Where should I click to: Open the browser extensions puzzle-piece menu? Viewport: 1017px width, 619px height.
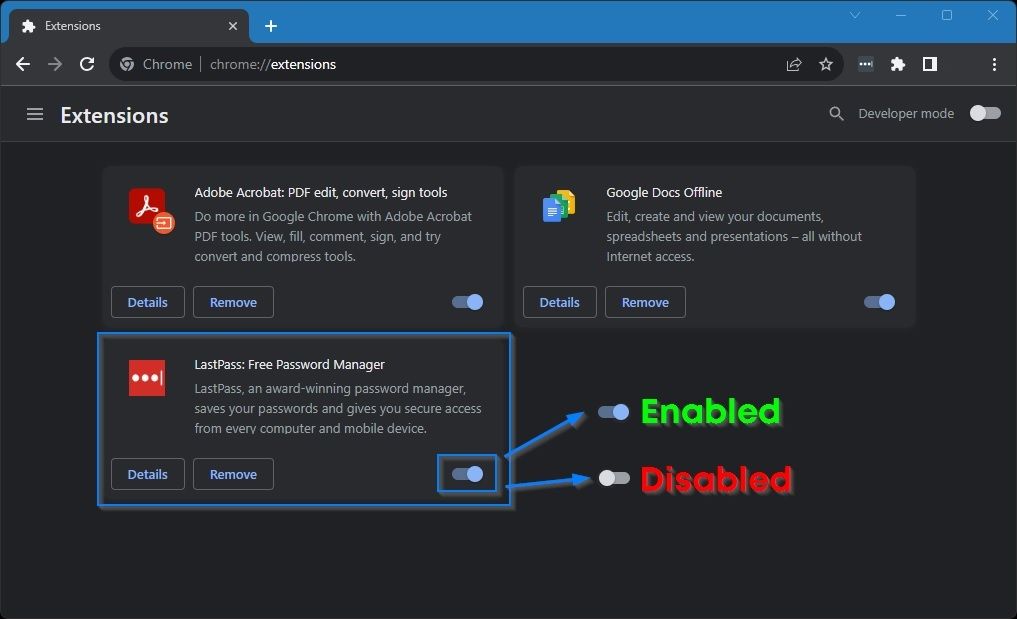point(897,63)
